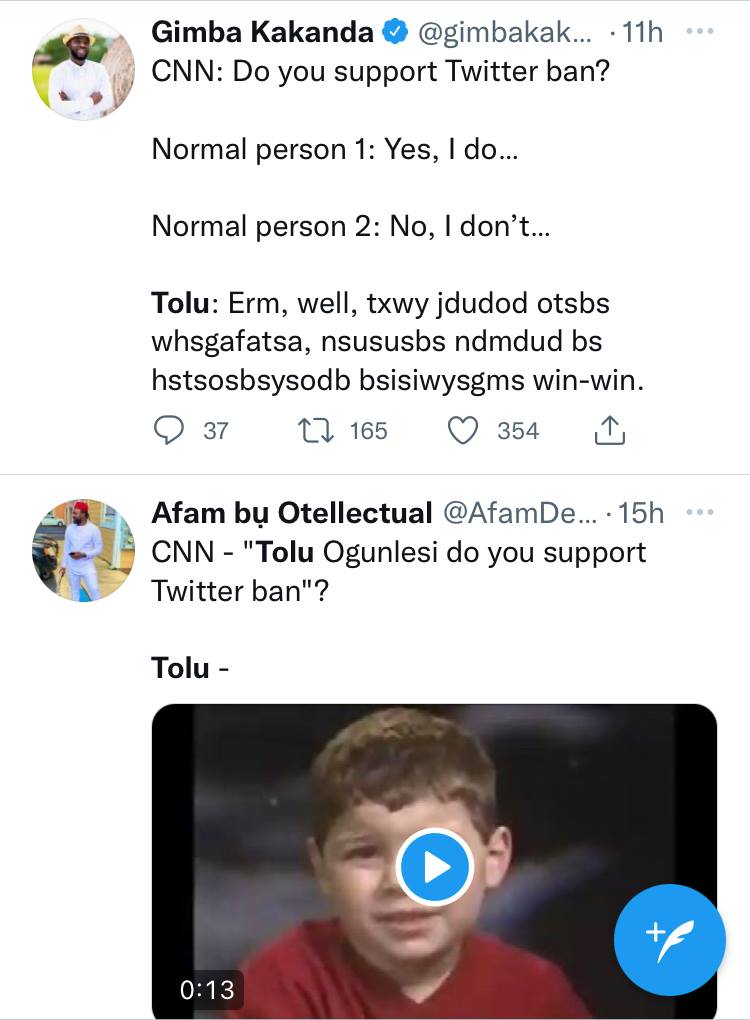Open Afam bụ Otellectual's profile picture
This screenshot has height=1020, width=750.
(84, 549)
